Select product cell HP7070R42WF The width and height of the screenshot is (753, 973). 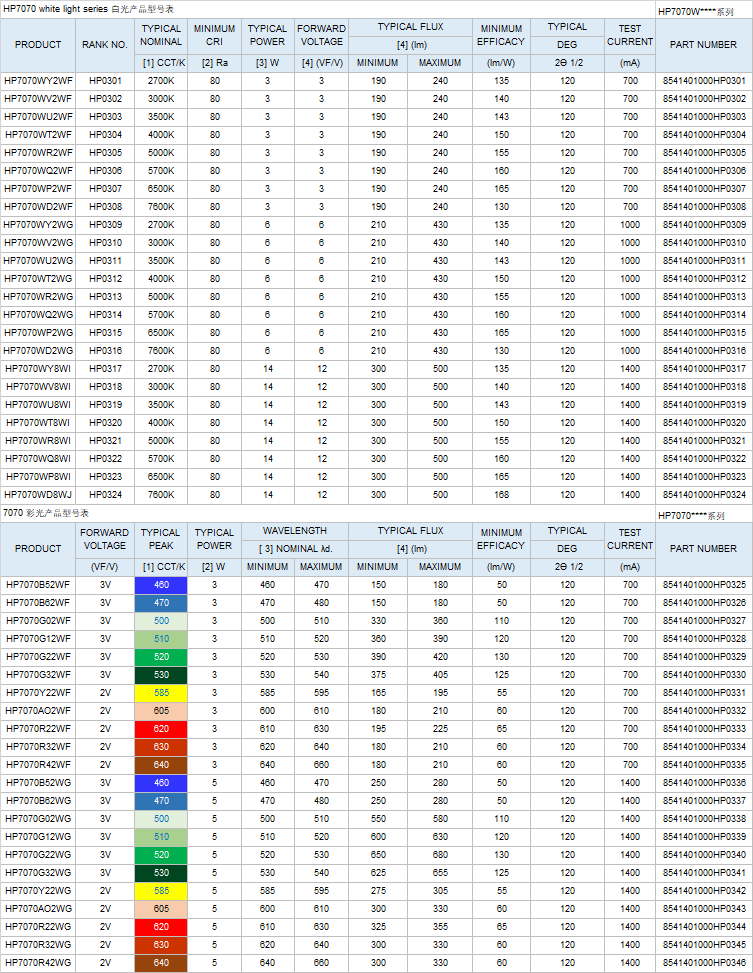point(38,765)
